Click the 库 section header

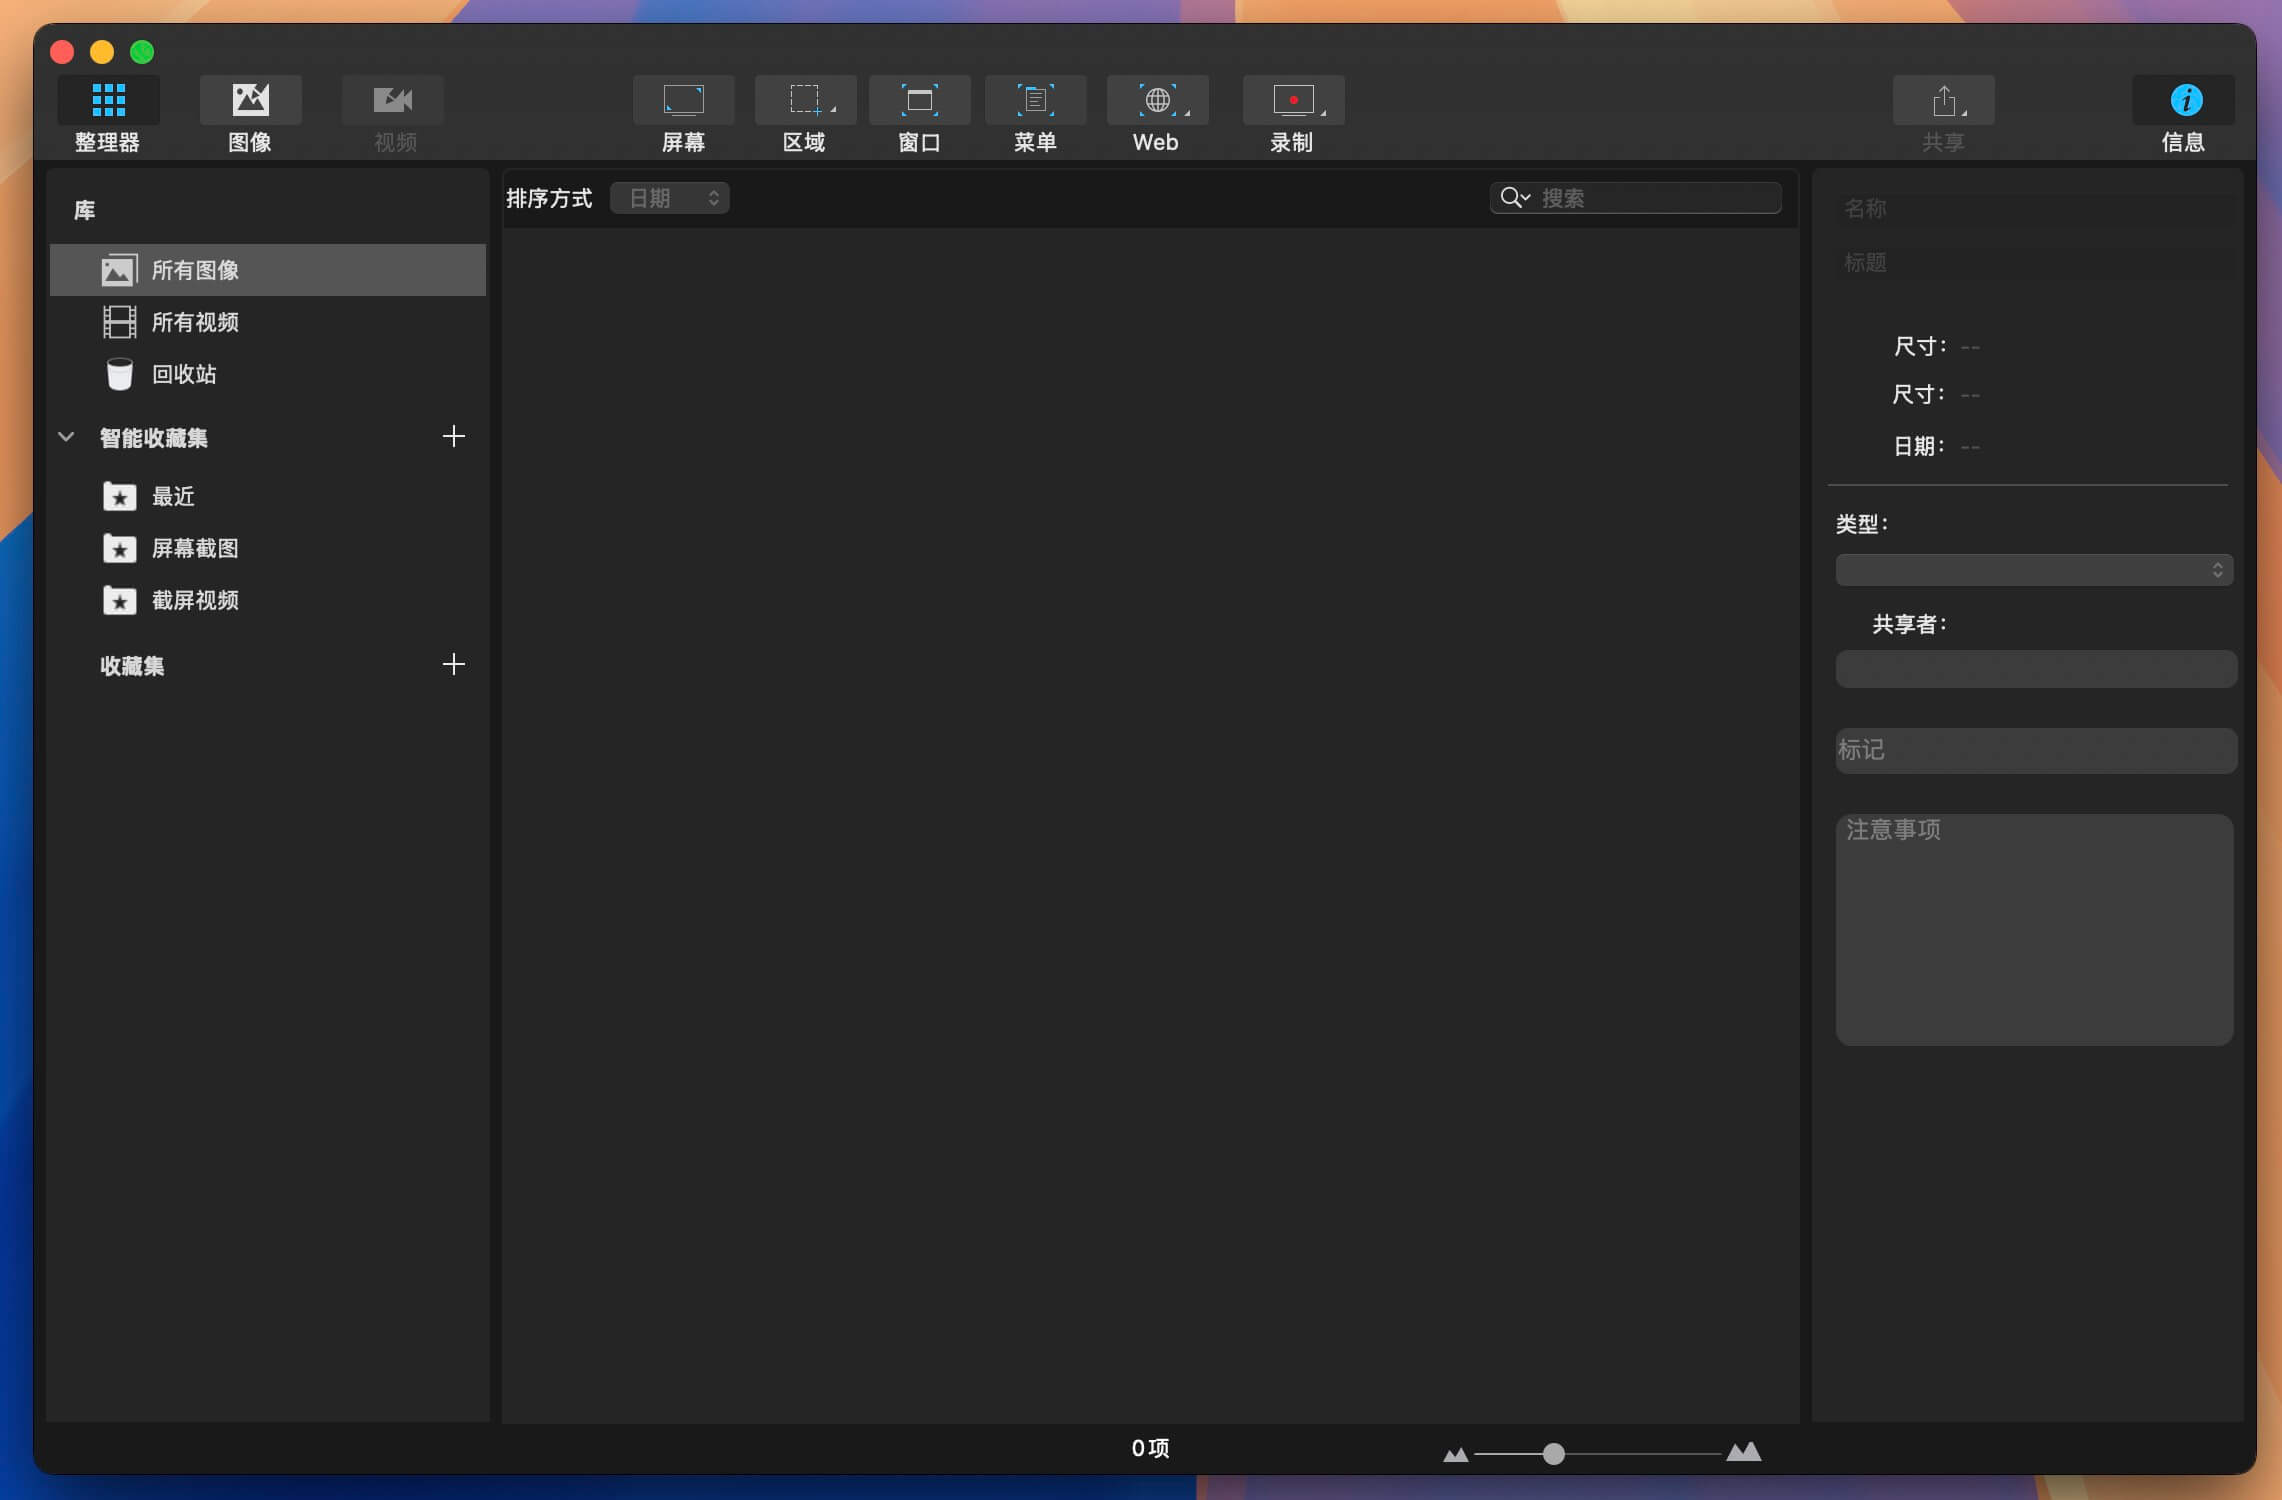[85, 210]
